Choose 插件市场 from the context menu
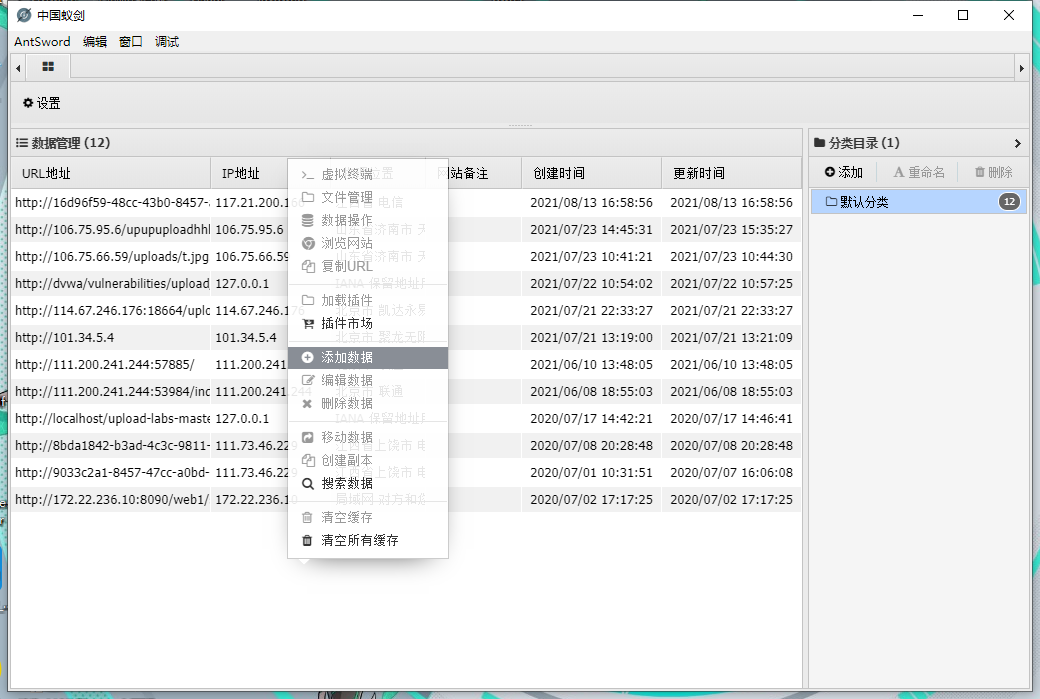 (x=368, y=324)
